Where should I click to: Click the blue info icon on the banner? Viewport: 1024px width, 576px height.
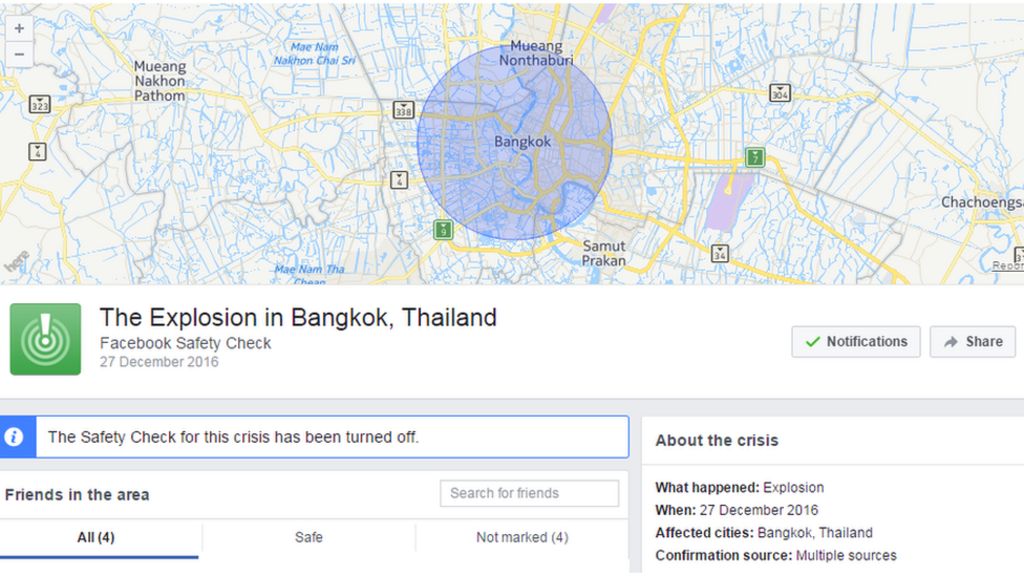coord(13,437)
